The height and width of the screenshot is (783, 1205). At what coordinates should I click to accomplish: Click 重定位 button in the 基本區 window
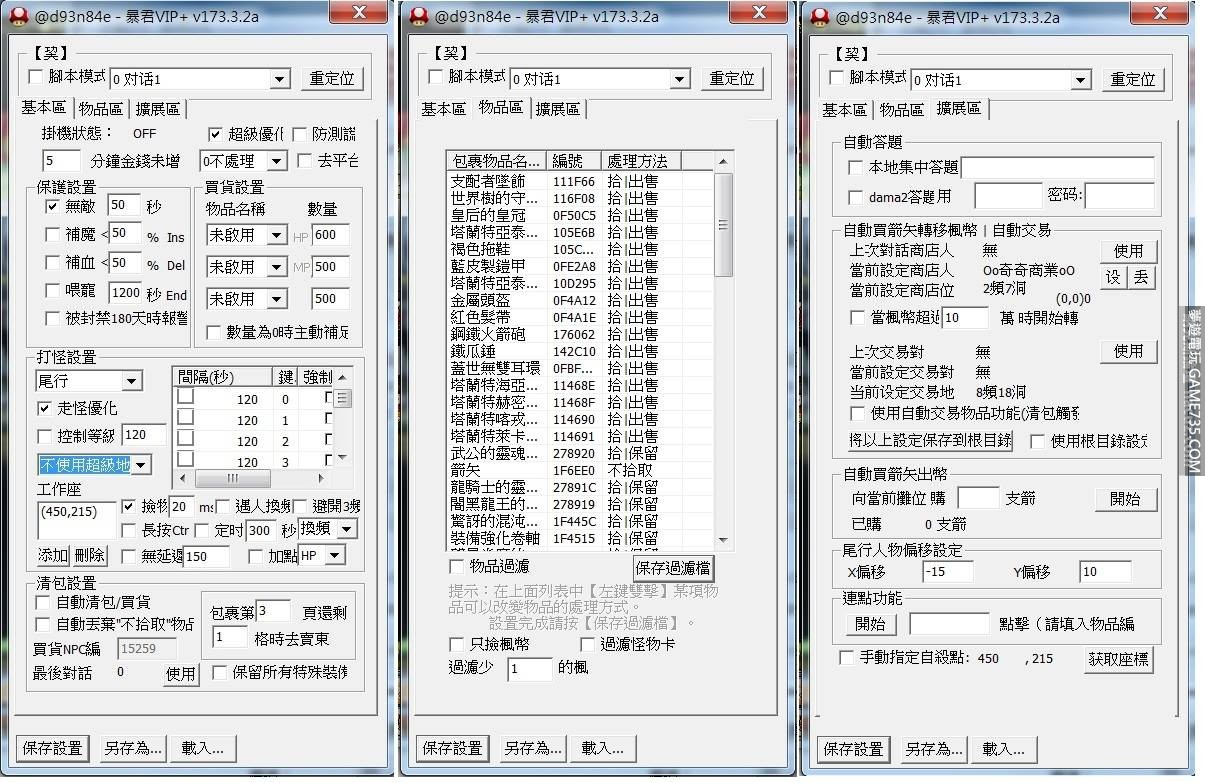(333, 79)
